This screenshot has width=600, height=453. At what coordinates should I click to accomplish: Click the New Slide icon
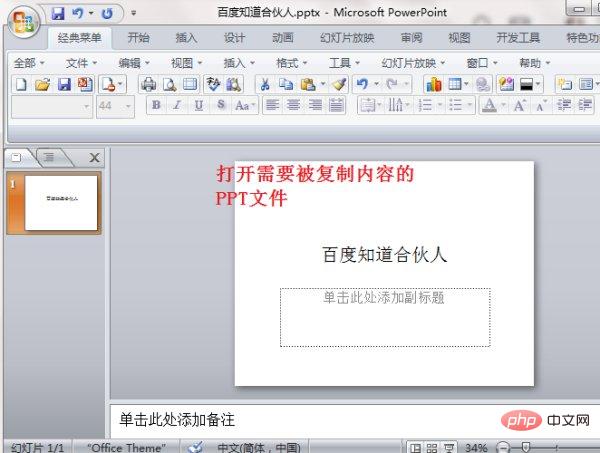[x=565, y=84]
